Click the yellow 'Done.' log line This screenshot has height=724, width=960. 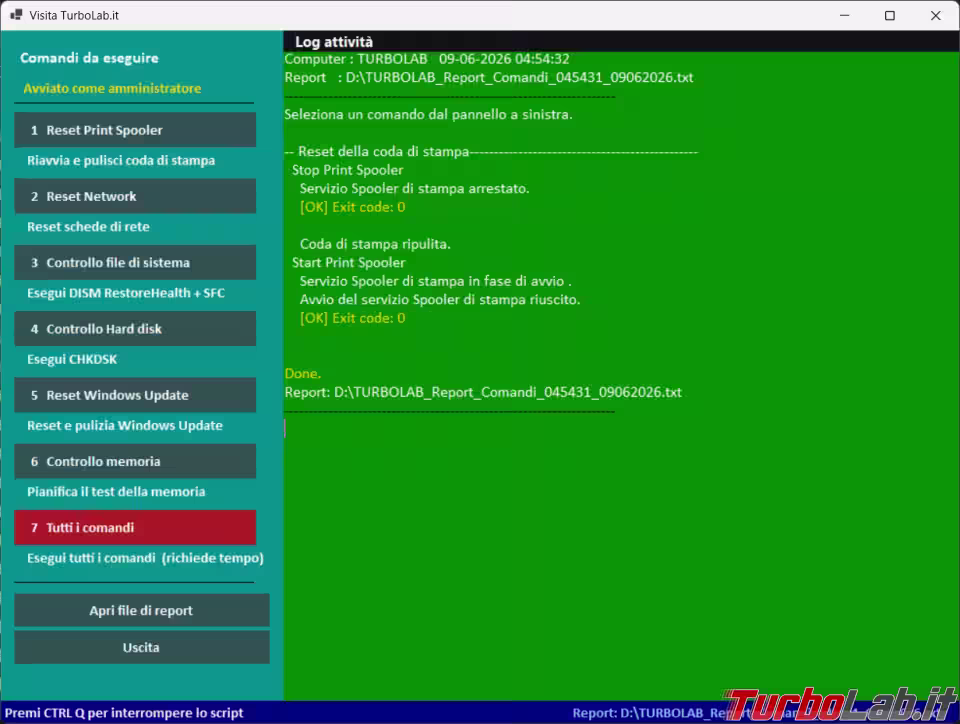[302, 373]
